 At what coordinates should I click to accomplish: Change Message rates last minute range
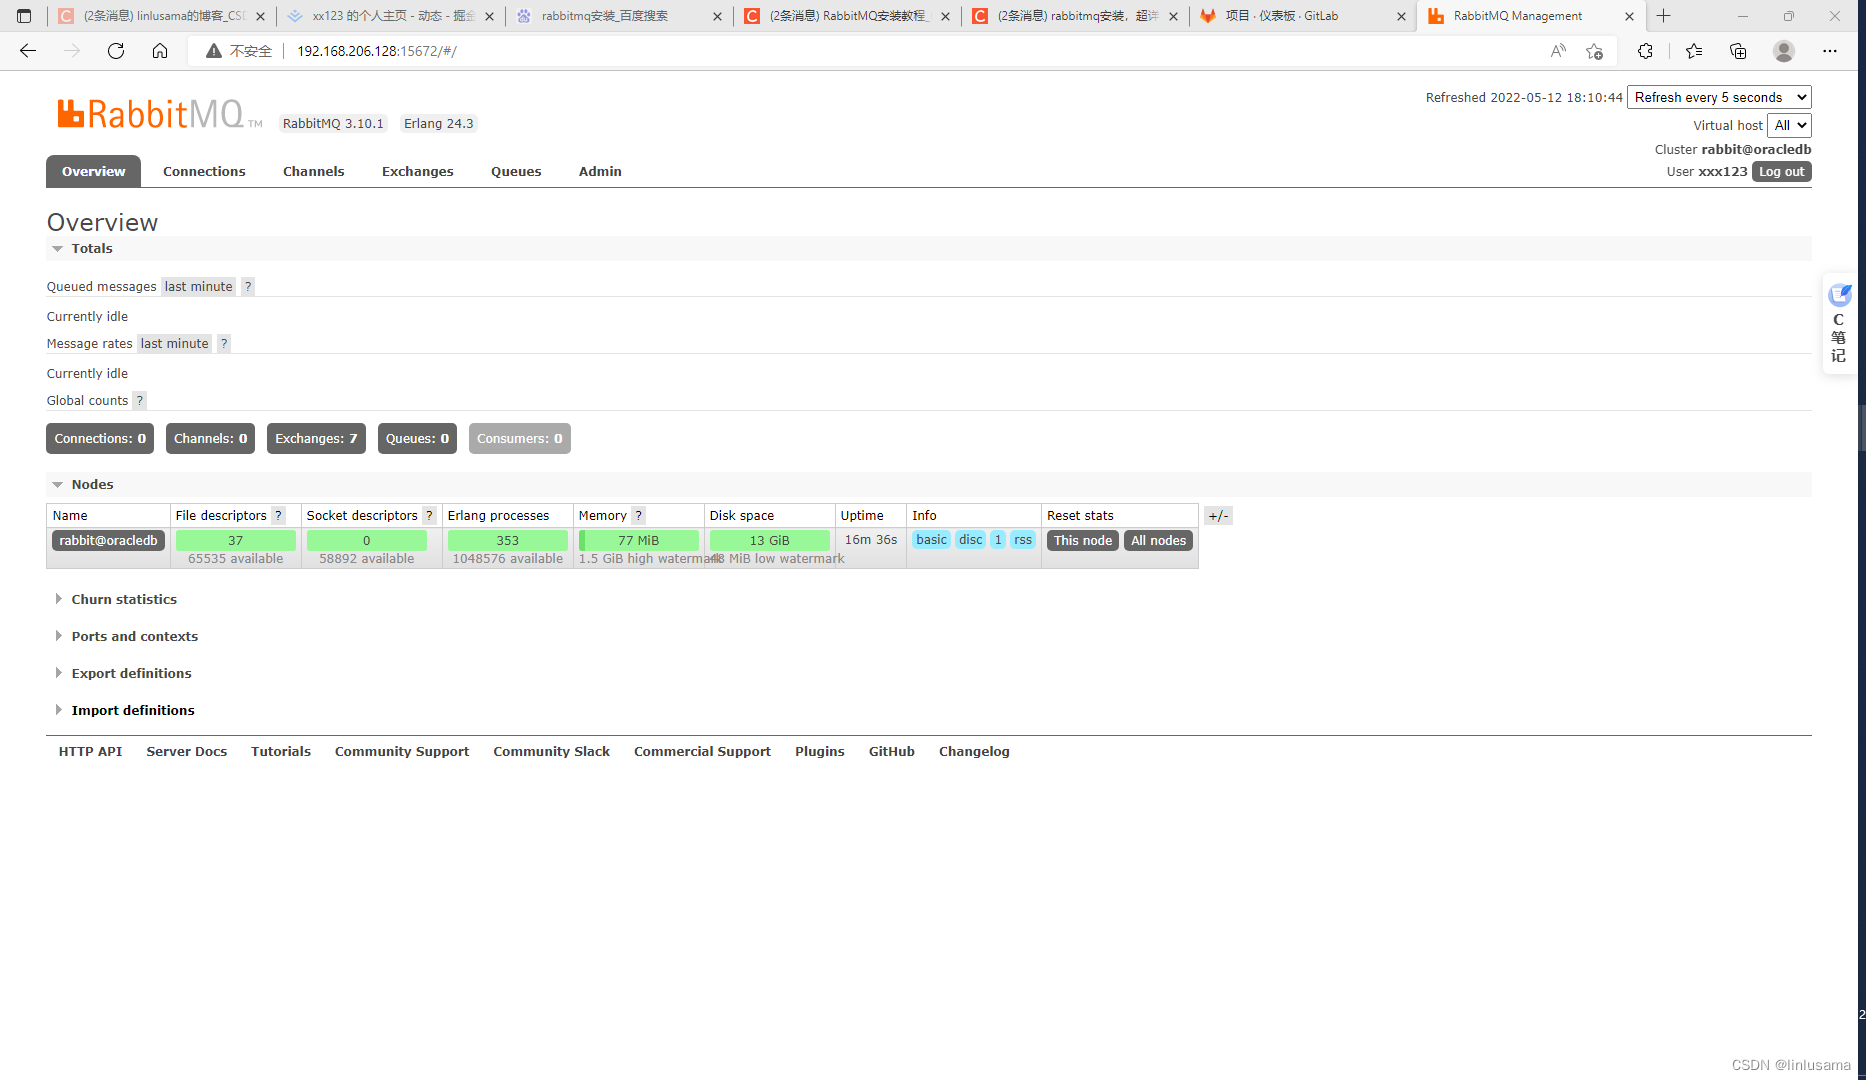point(174,344)
